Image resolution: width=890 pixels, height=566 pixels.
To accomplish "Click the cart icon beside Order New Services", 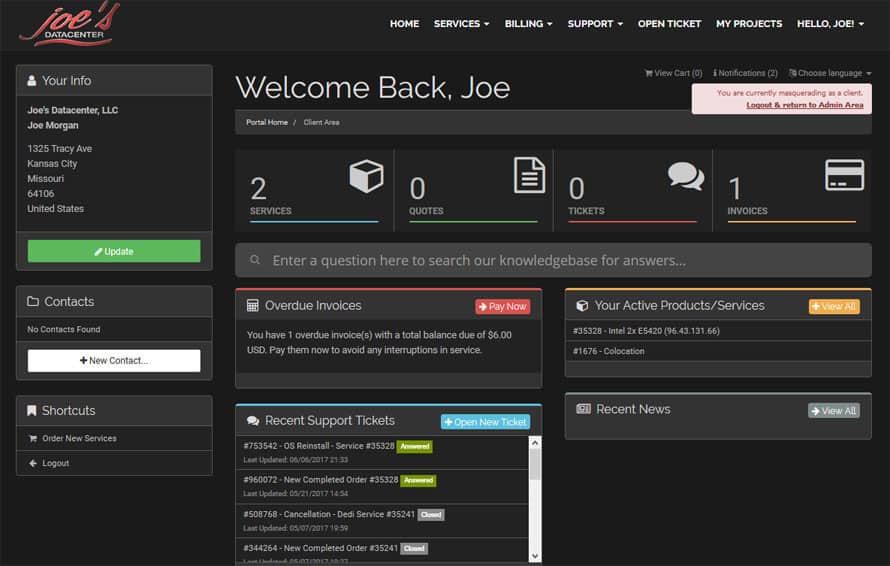I will click(33, 438).
